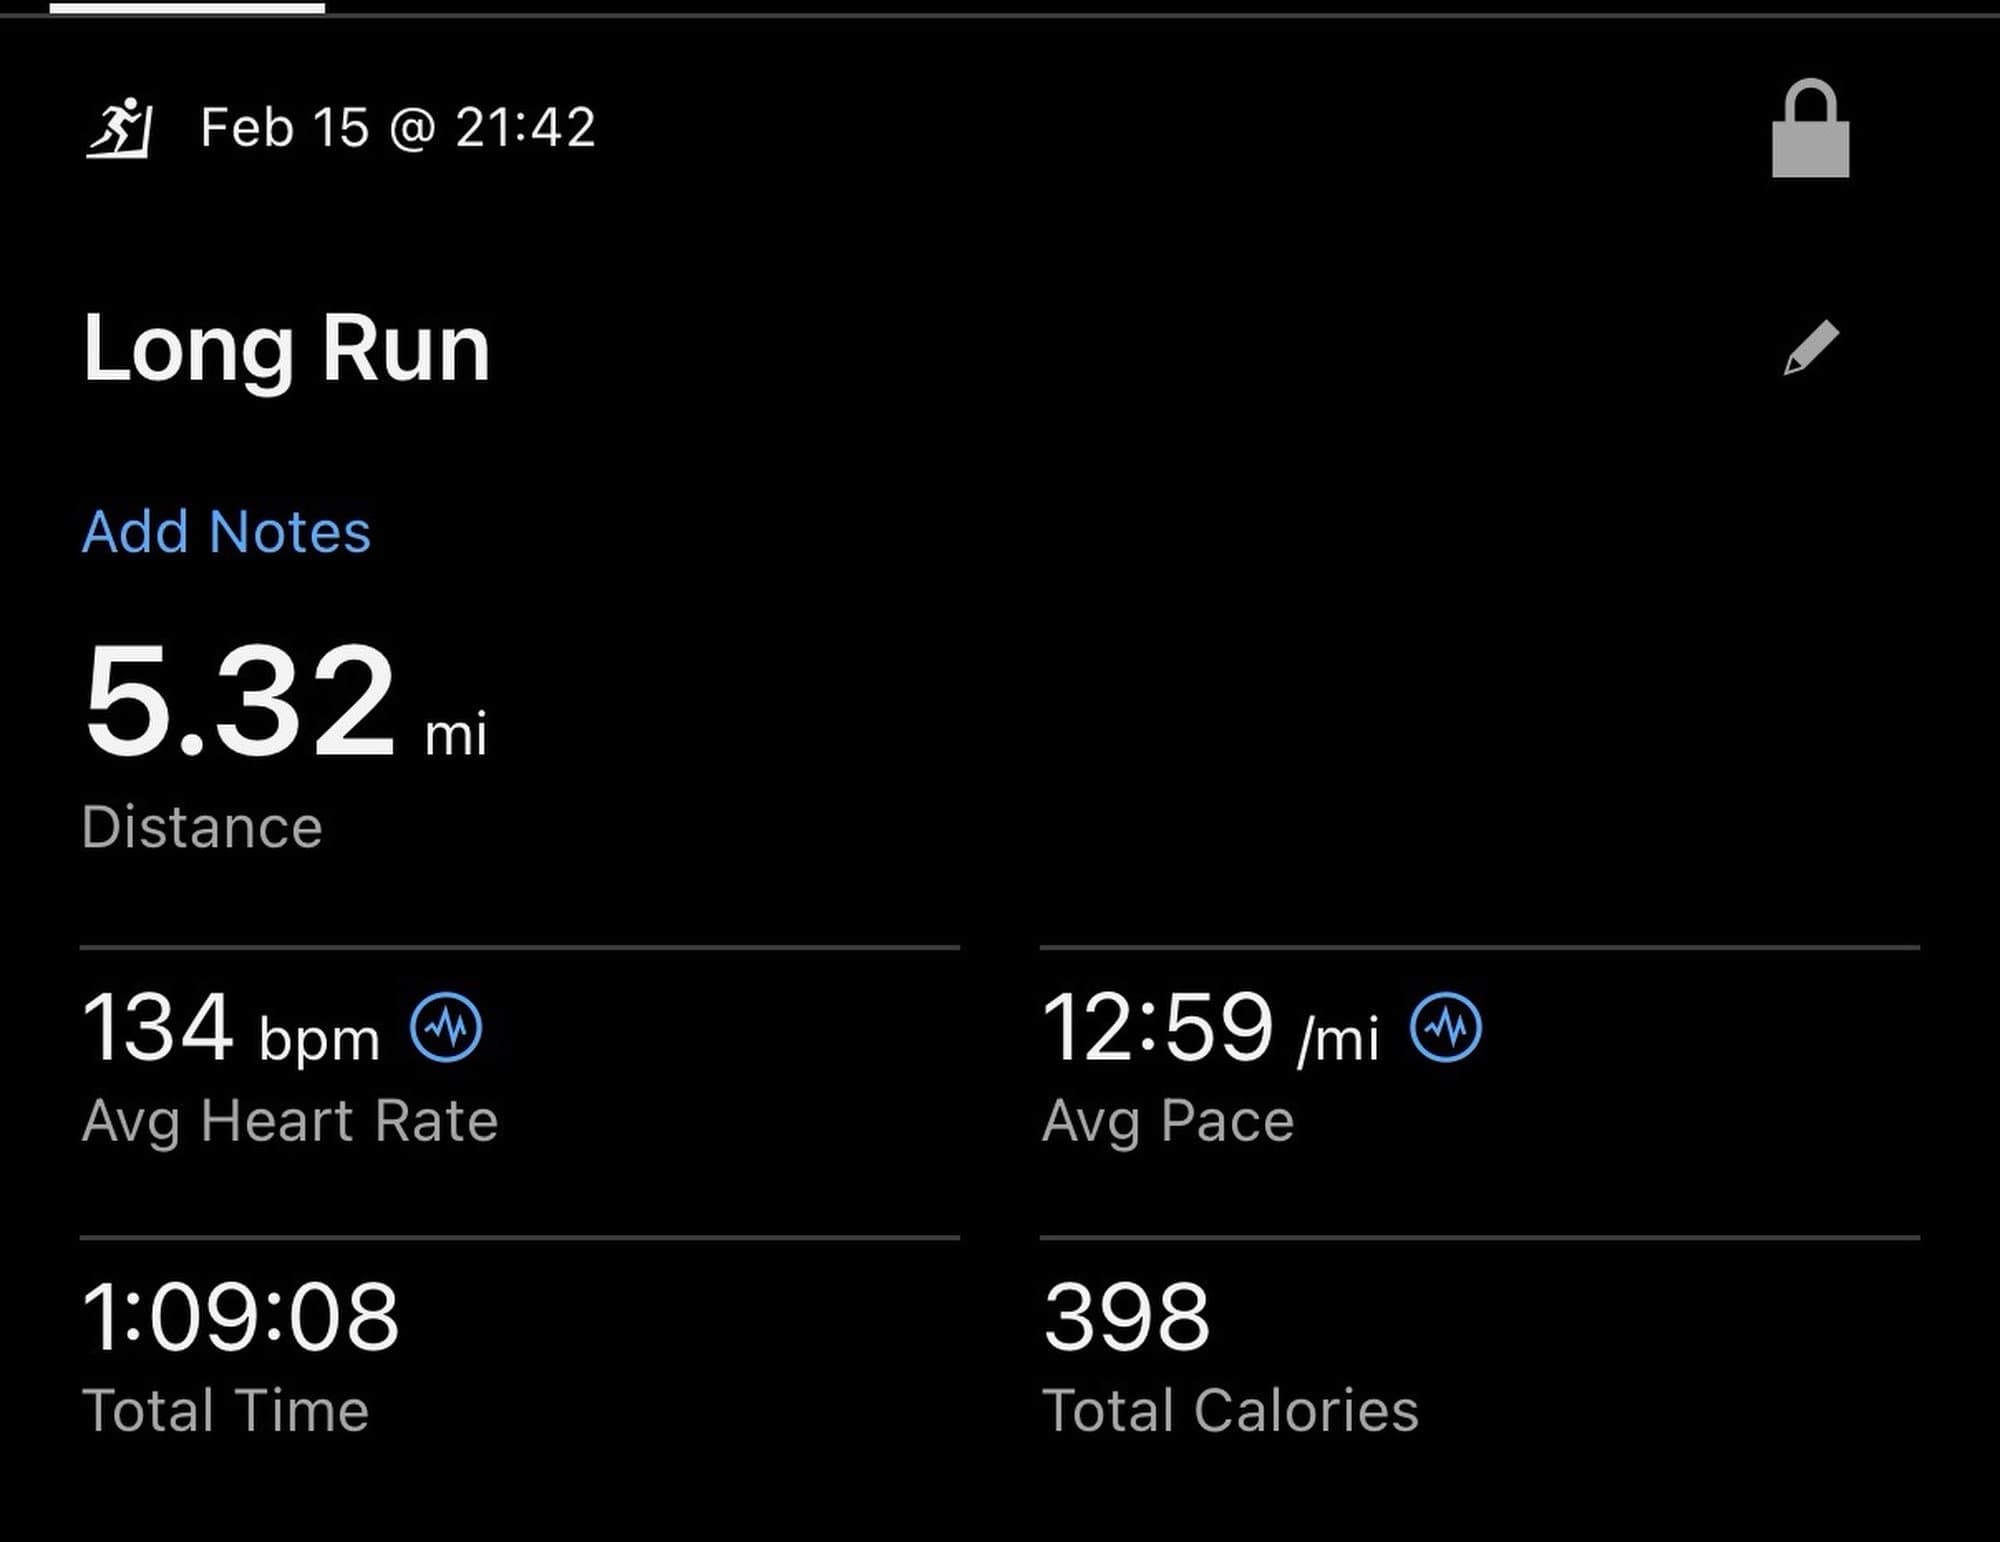Click the Total Time label

coord(226,1411)
